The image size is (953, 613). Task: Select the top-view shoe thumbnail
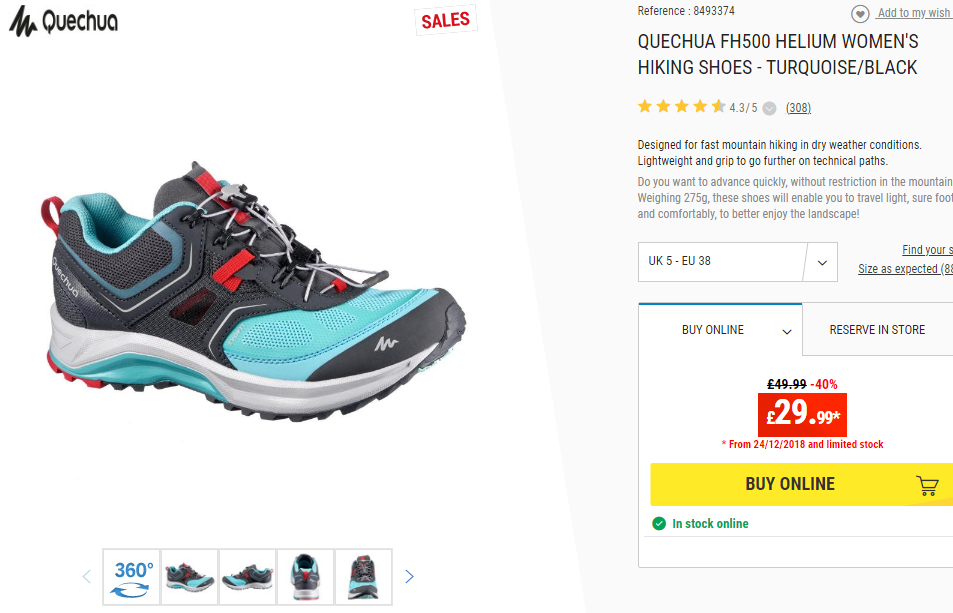pos(364,577)
